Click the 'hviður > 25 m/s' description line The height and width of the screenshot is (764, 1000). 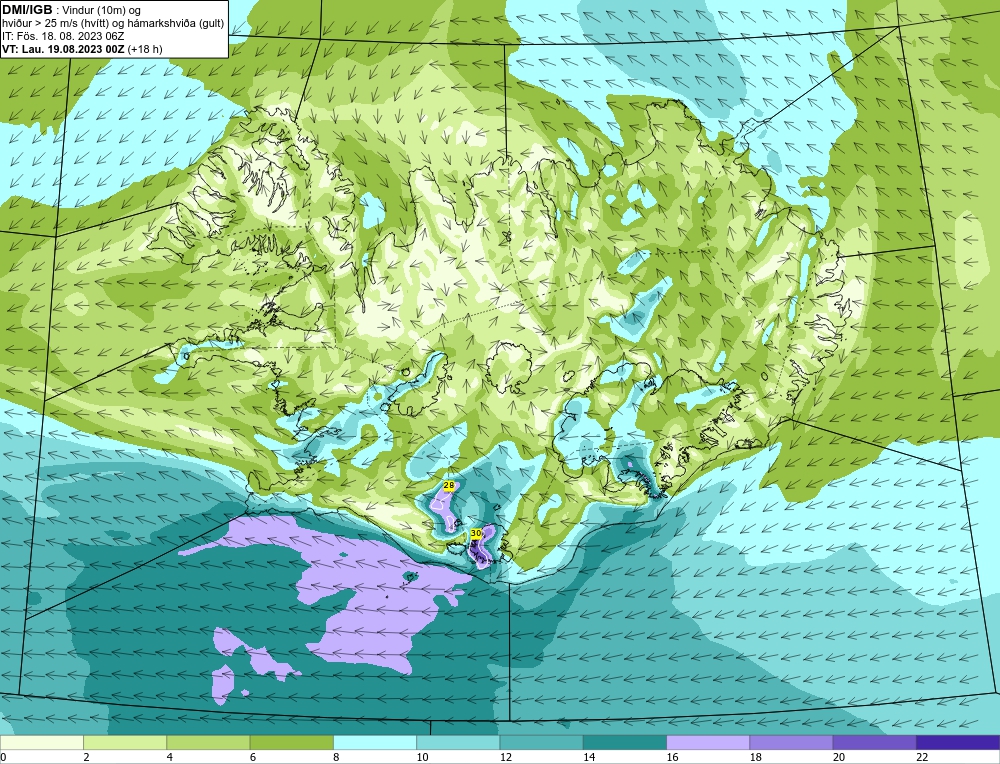[113, 23]
